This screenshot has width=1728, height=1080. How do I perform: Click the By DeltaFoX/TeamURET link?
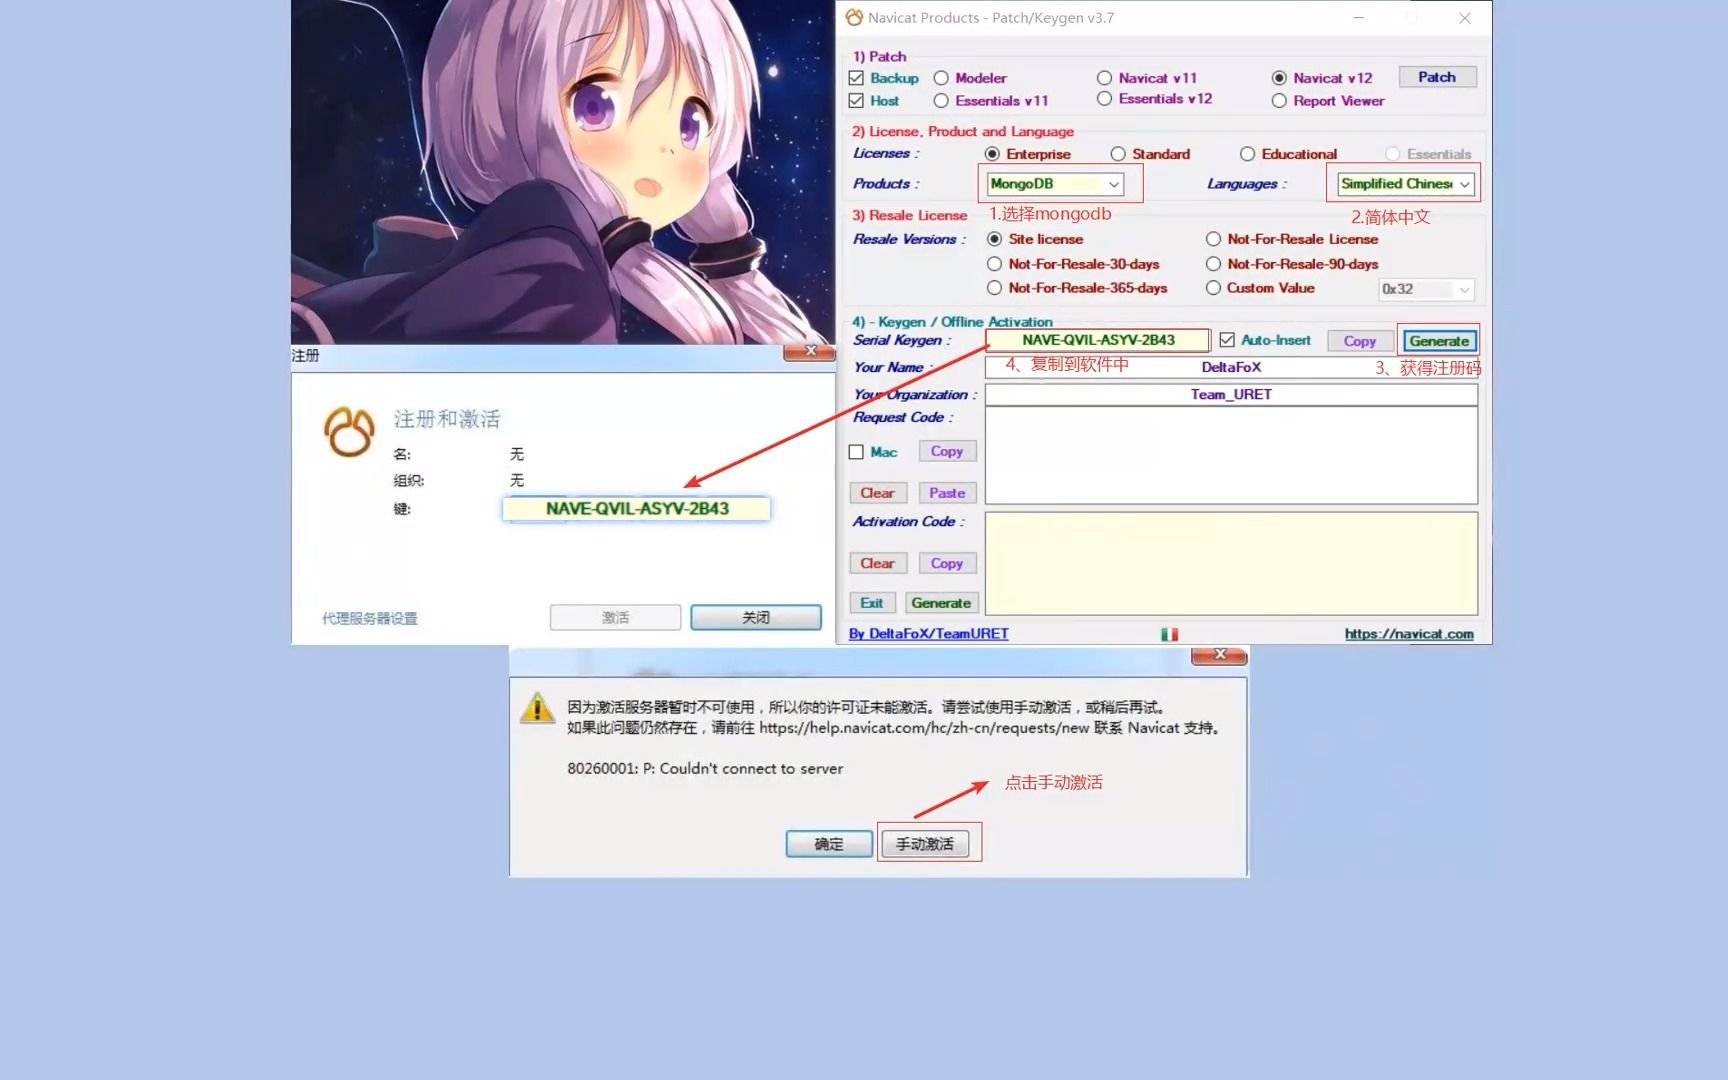point(928,633)
